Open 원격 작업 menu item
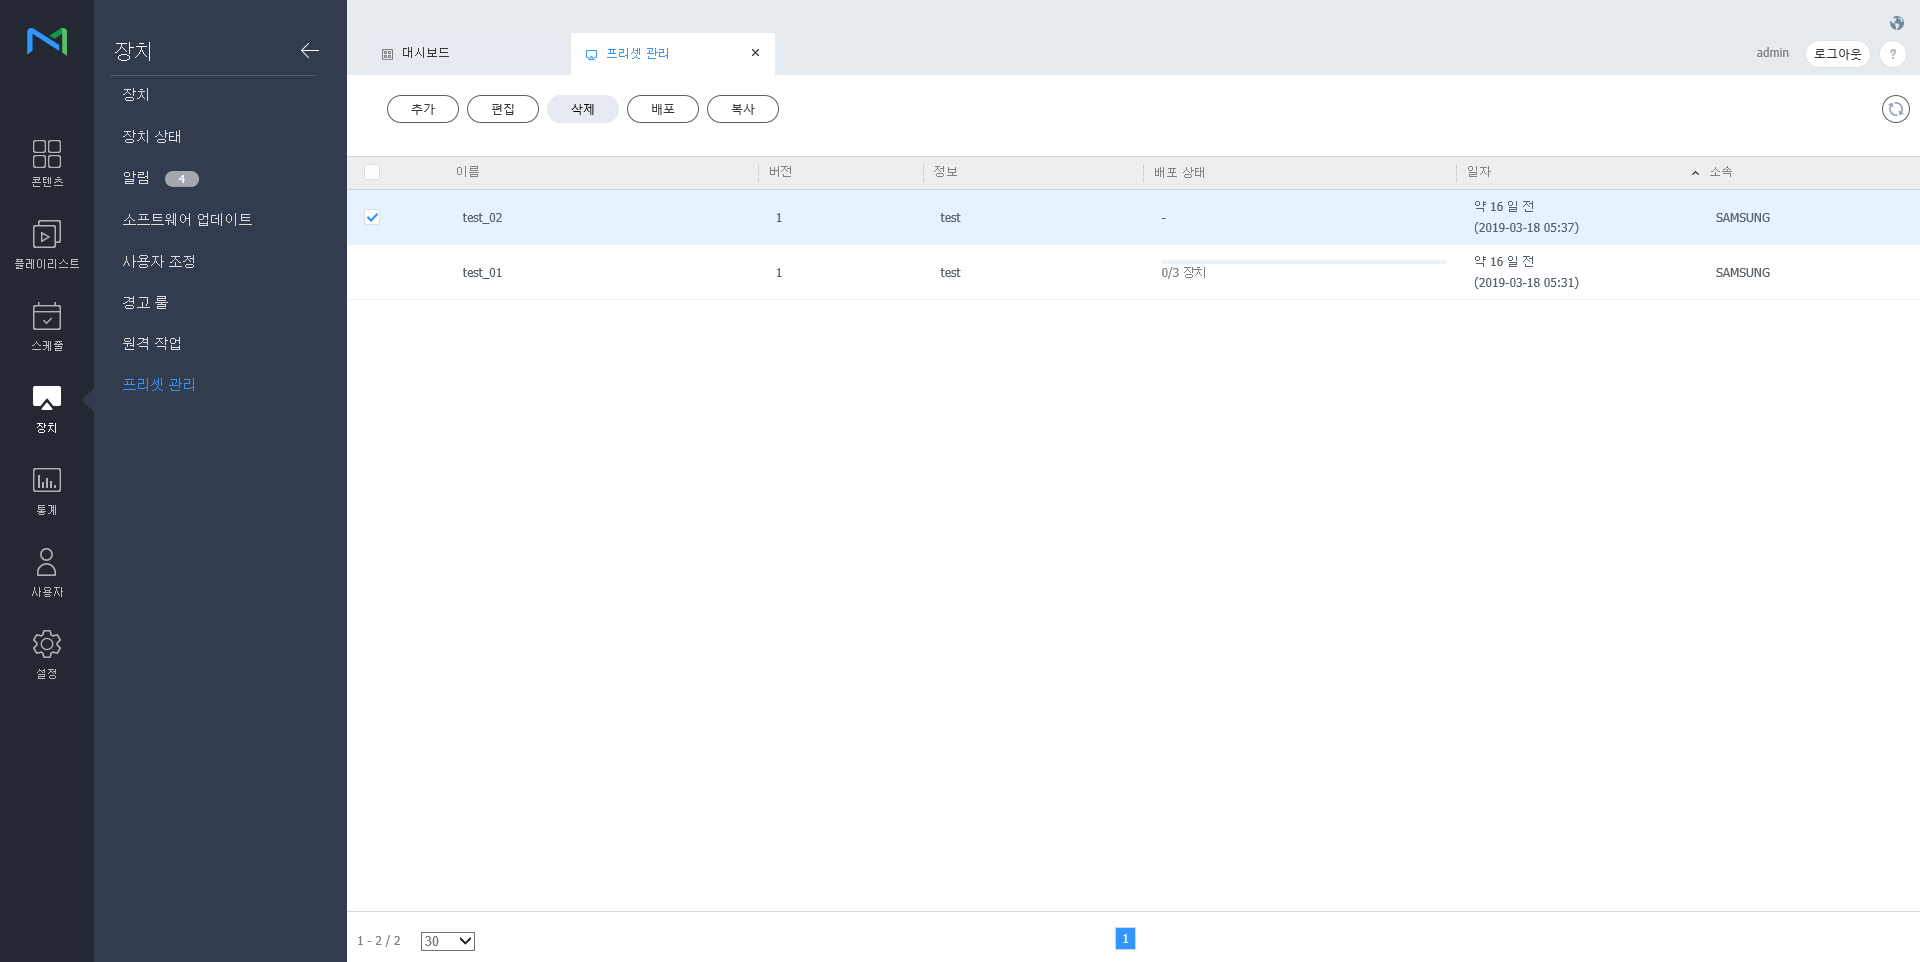 point(152,343)
